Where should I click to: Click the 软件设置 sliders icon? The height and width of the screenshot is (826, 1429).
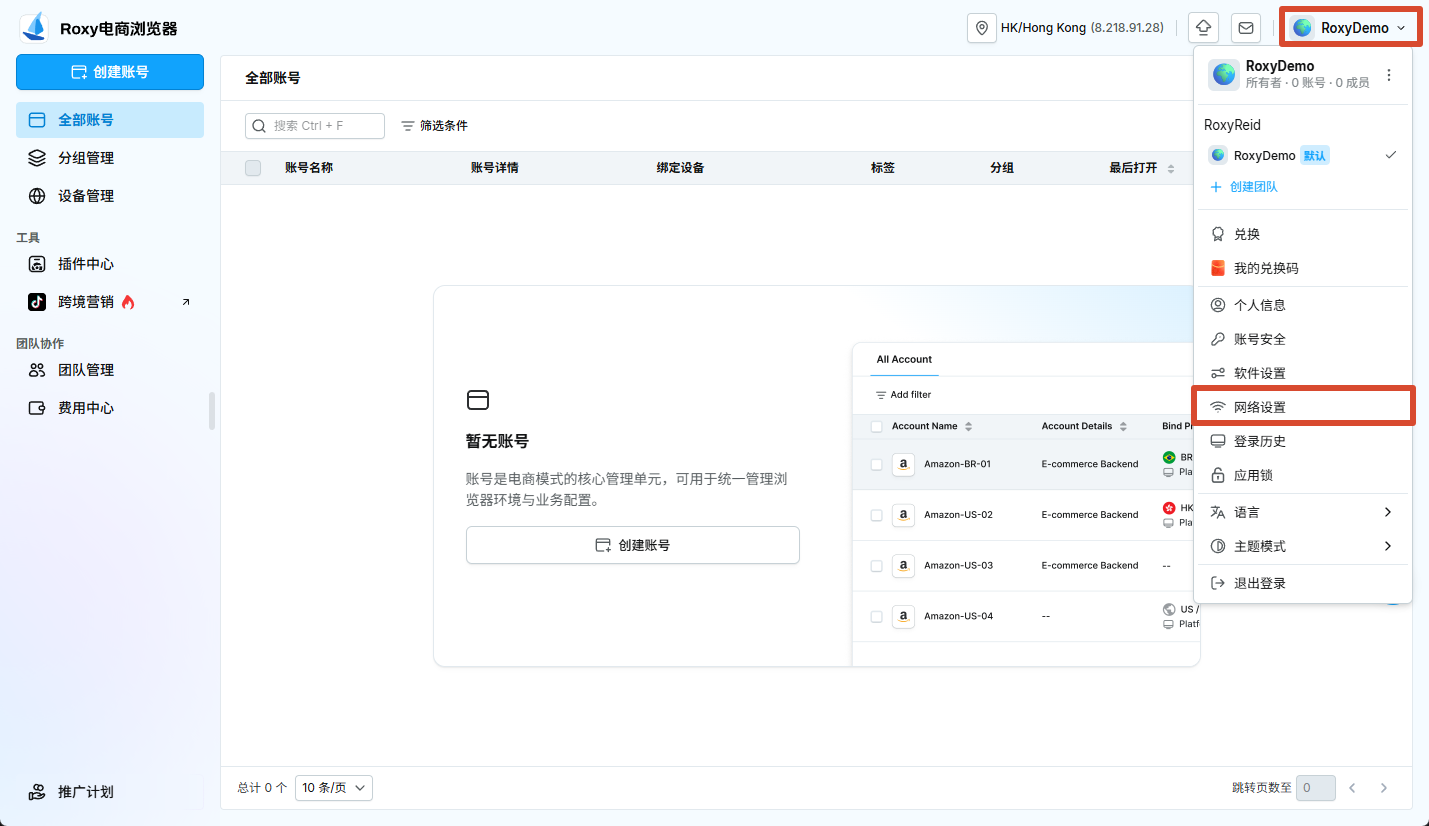1218,373
